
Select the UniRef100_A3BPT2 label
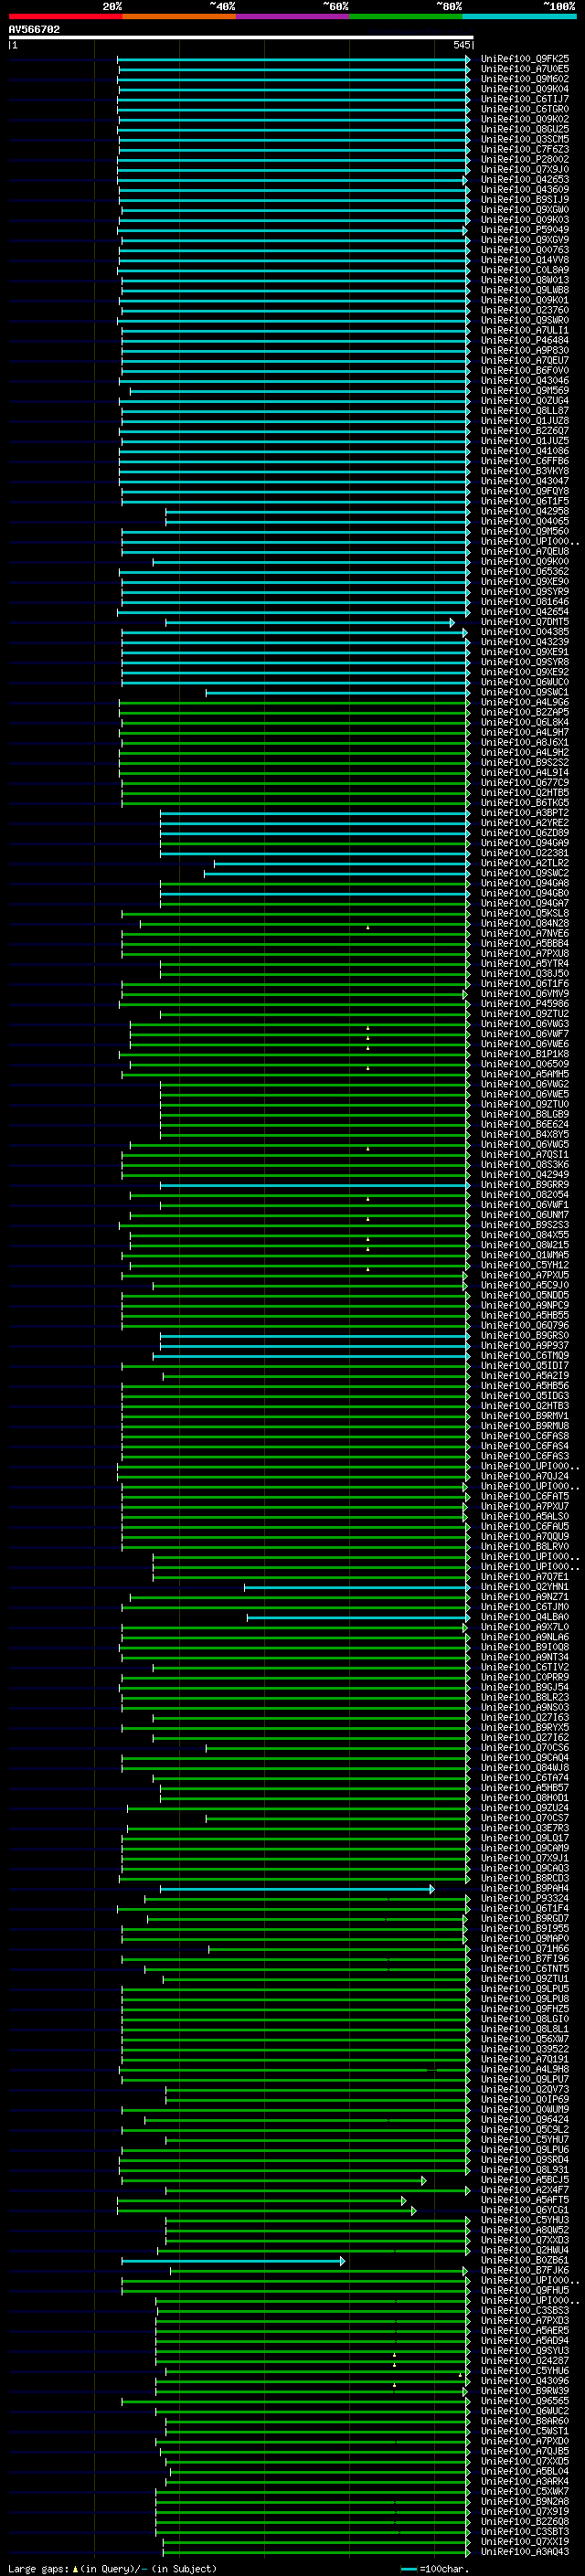pyautogui.click(x=525, y=813)
